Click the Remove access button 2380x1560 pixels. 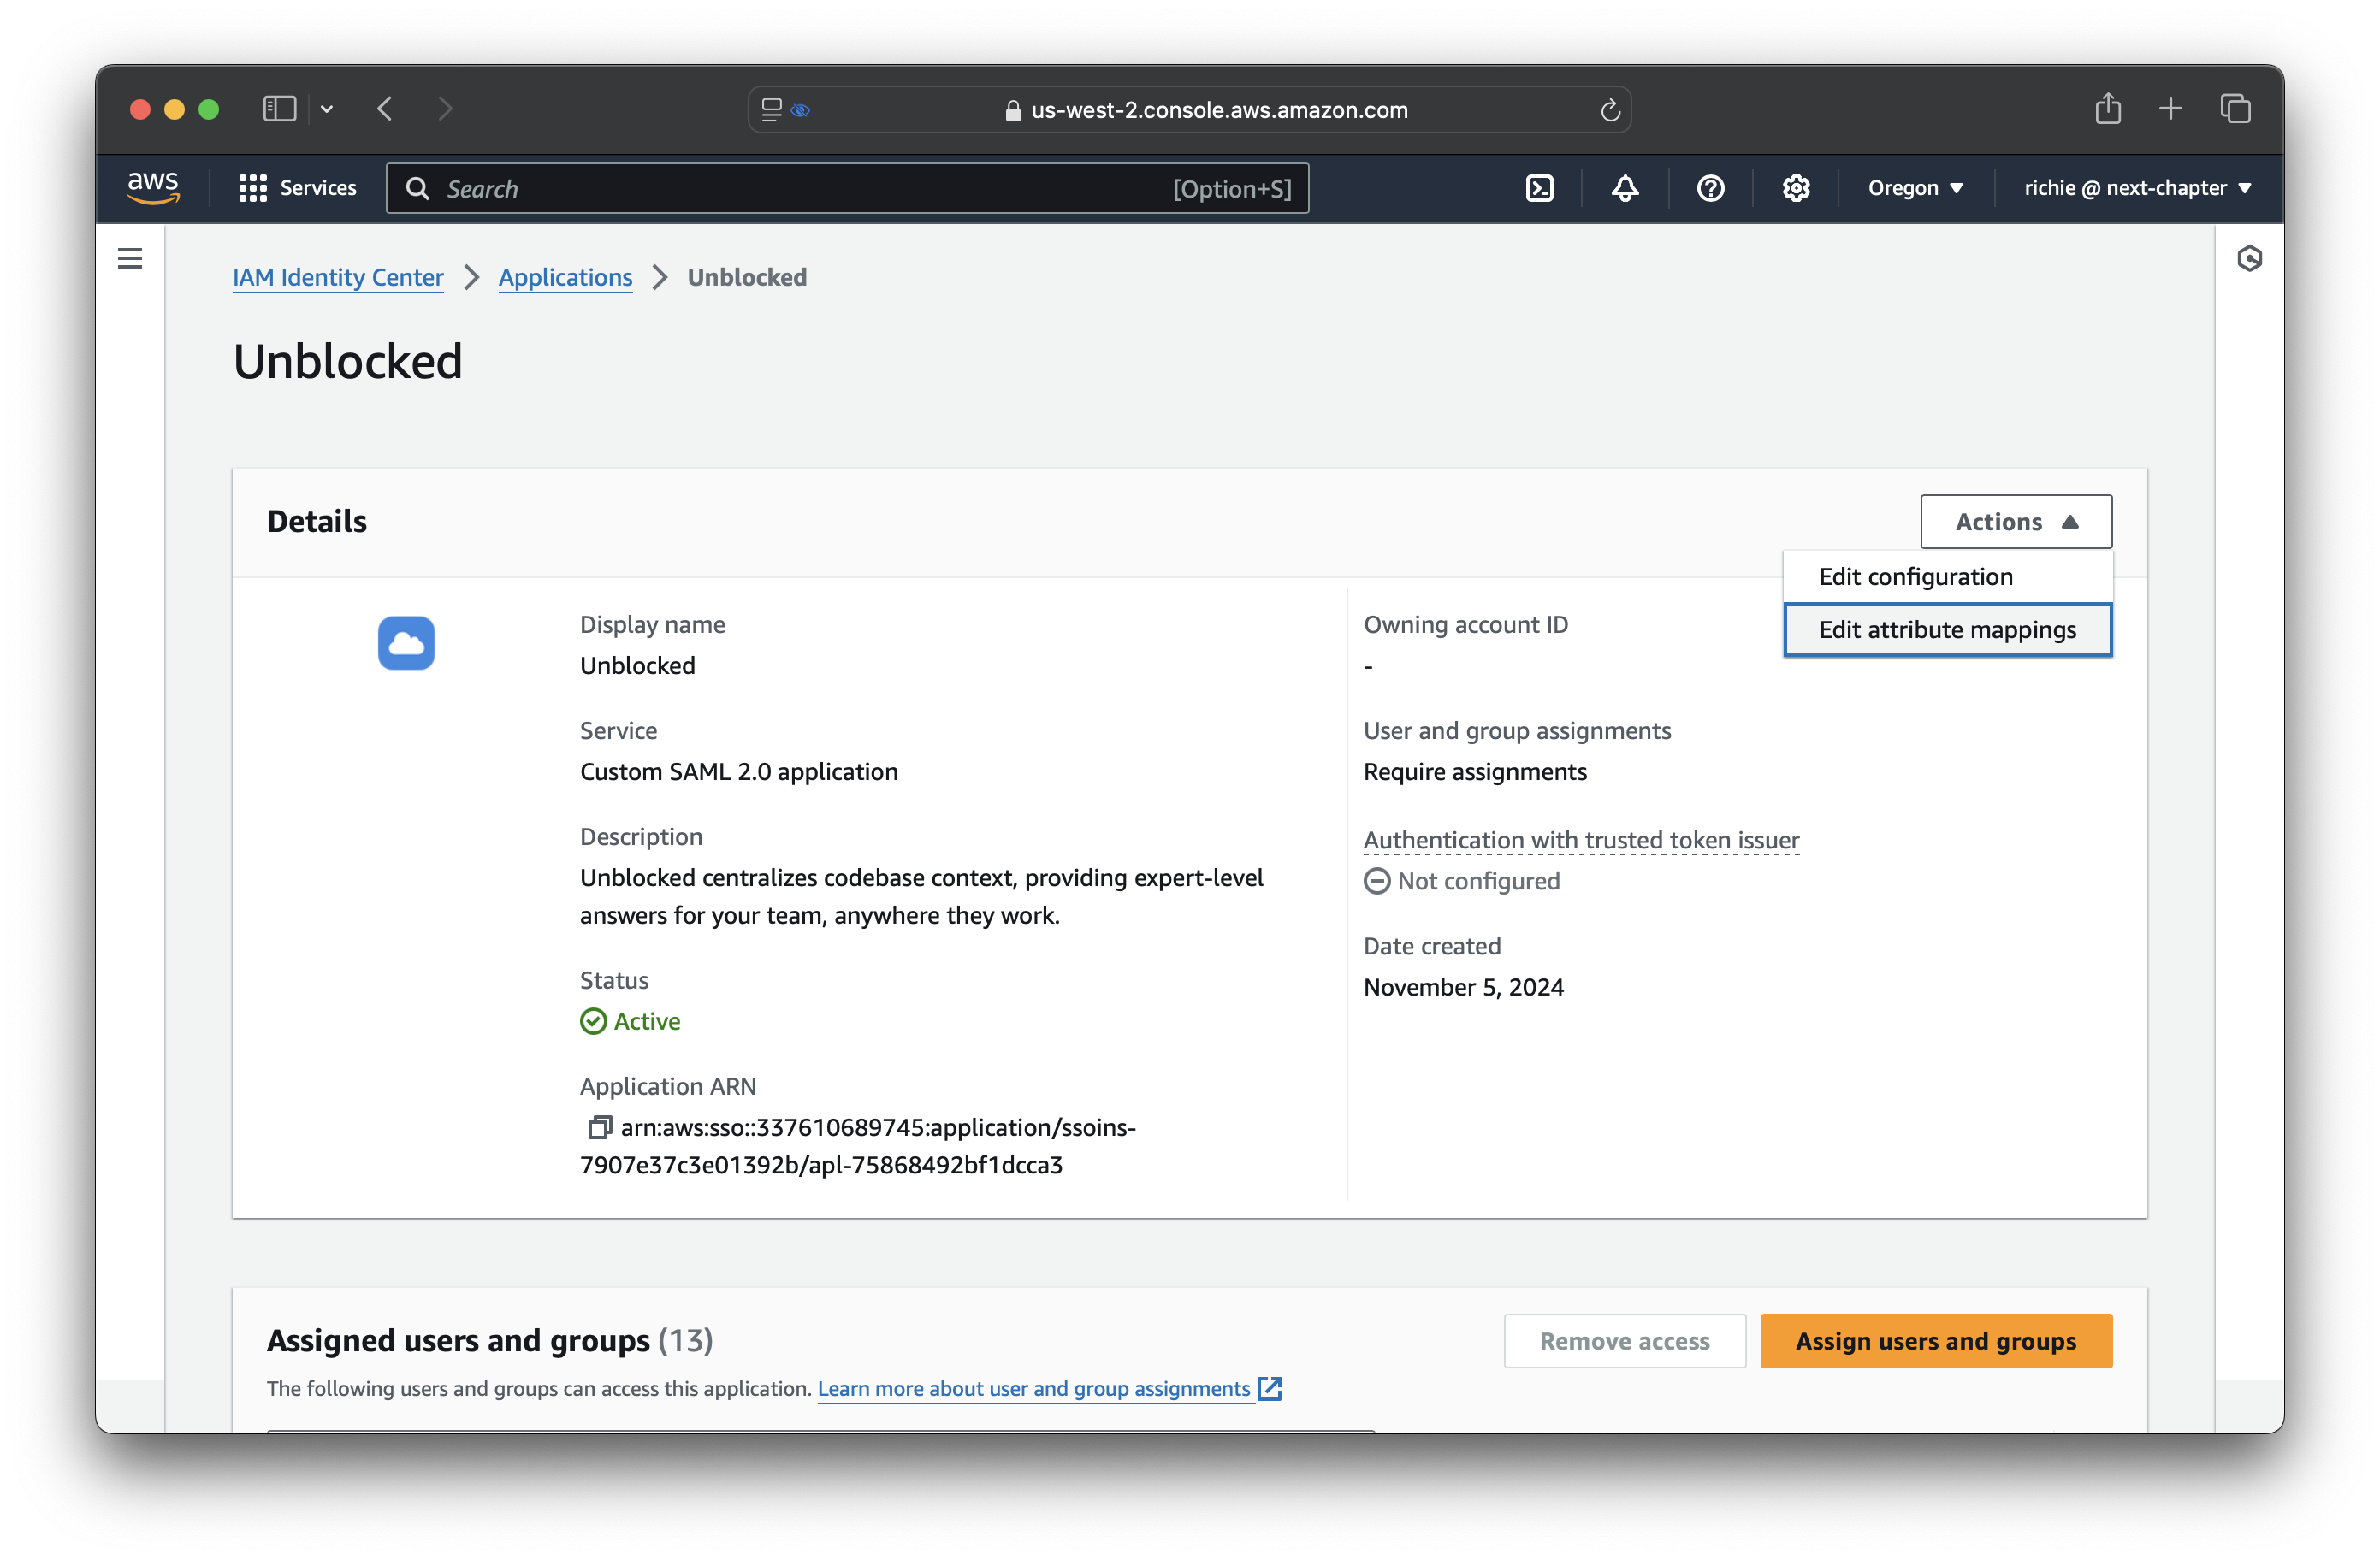tap(1624, 1341)
